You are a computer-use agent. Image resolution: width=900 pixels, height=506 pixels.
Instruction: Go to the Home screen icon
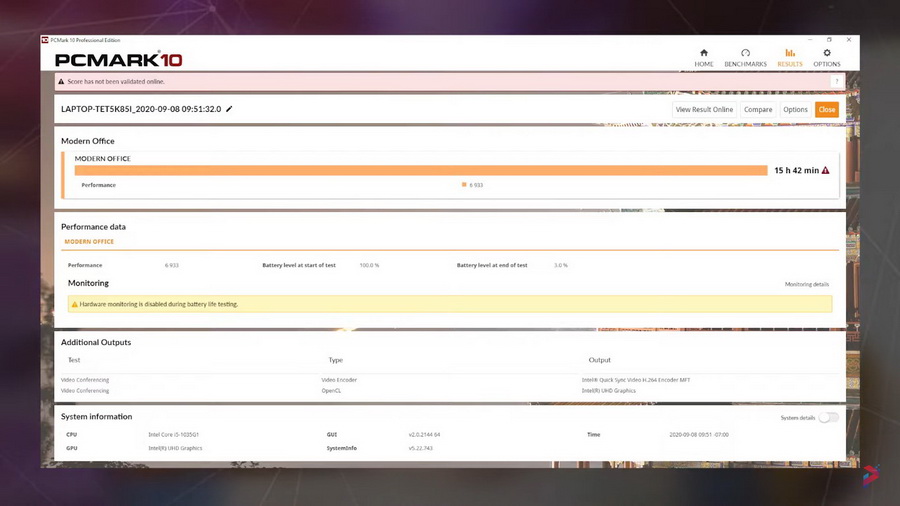pos(704,53)
